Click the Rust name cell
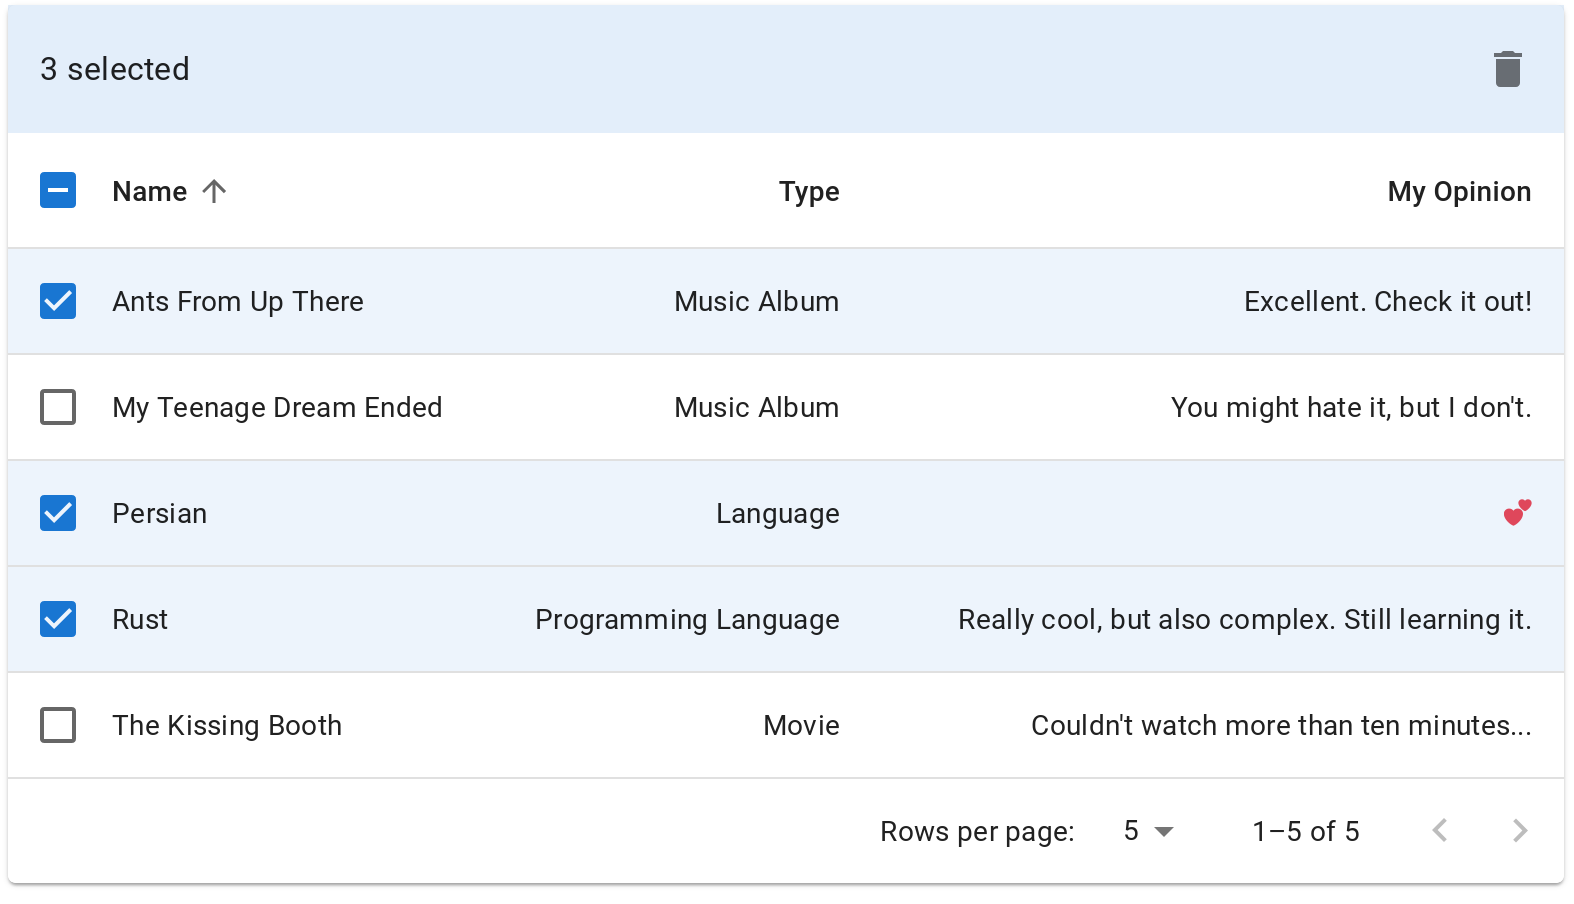The width and height of the screenshot is (1574, 904). [x=140, y=620]
